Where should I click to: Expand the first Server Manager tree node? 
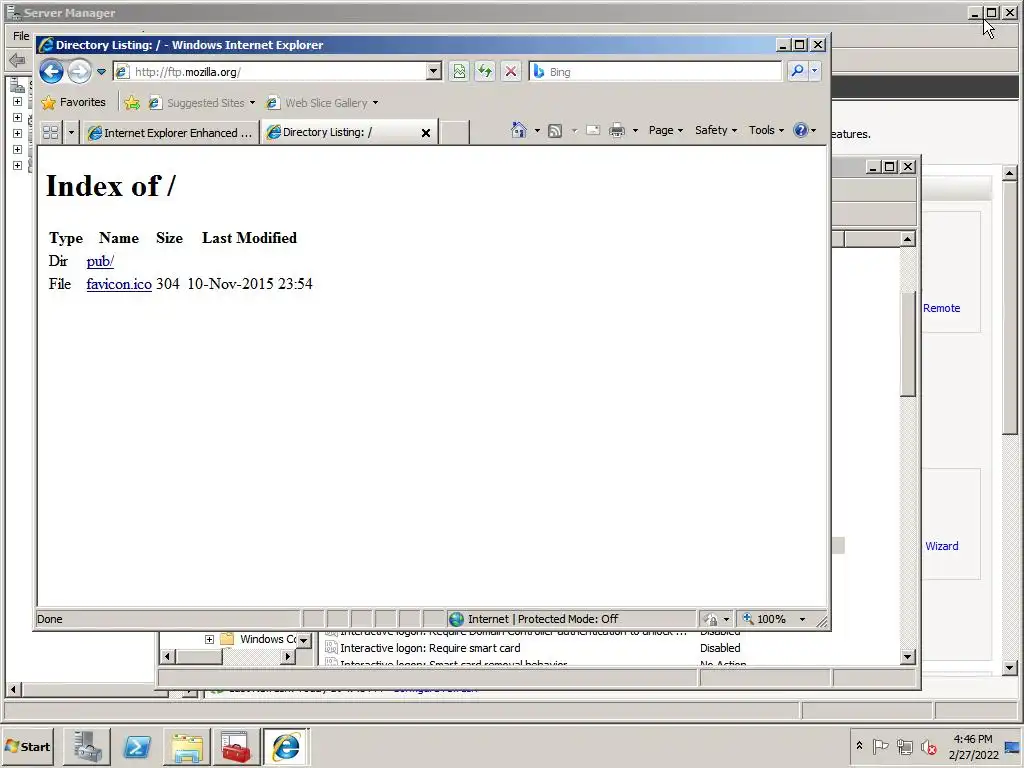coord(18,102)
